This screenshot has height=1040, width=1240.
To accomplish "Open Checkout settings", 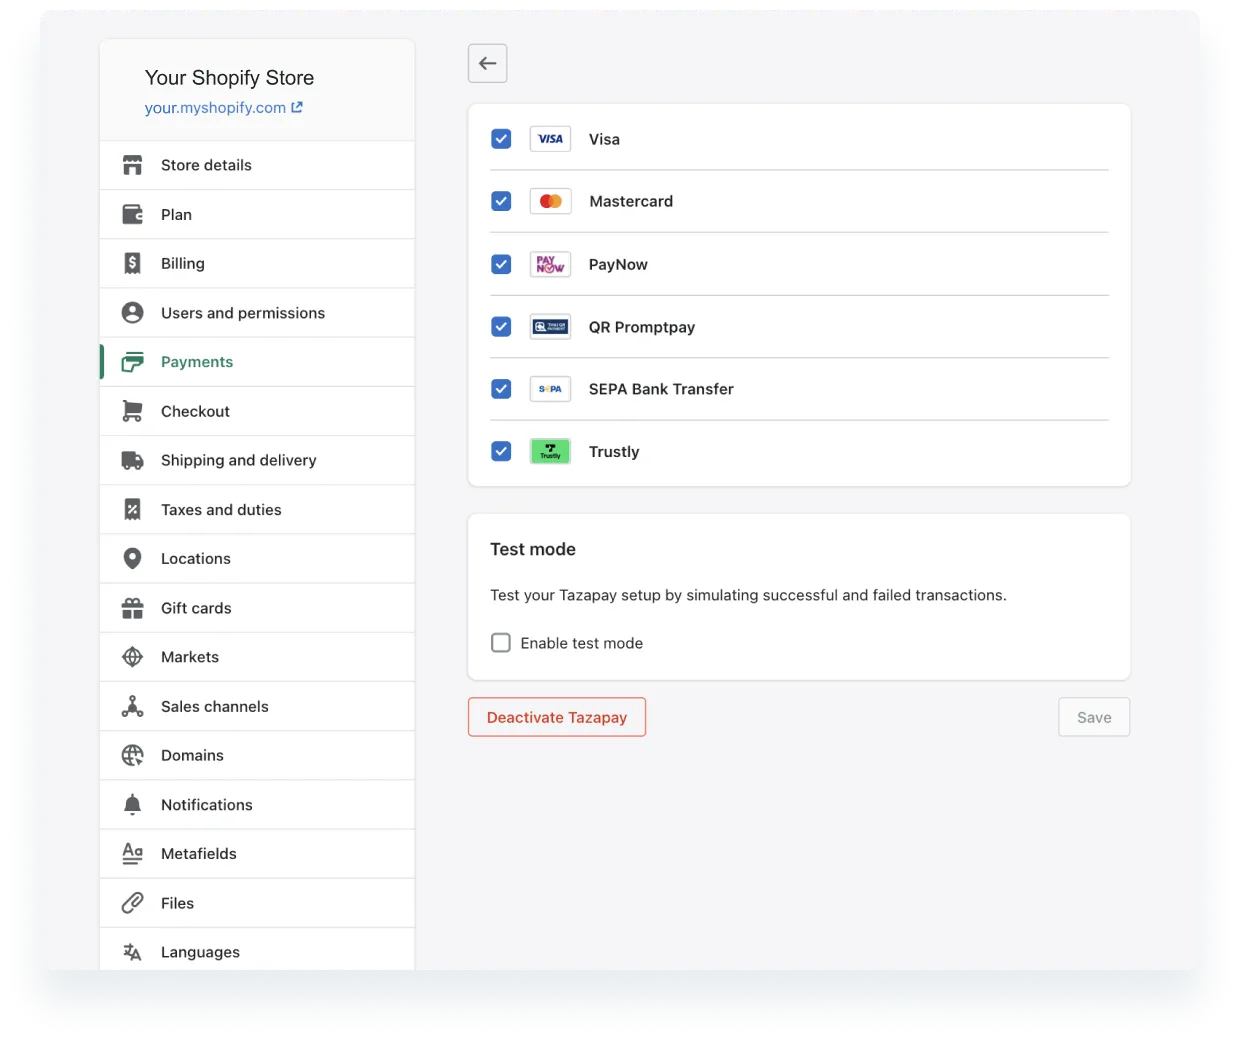I will (x=257, y=411).
